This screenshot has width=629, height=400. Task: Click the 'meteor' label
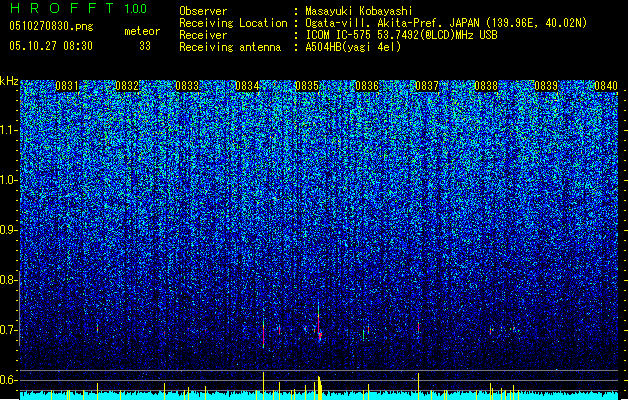[x=142, y=31]
